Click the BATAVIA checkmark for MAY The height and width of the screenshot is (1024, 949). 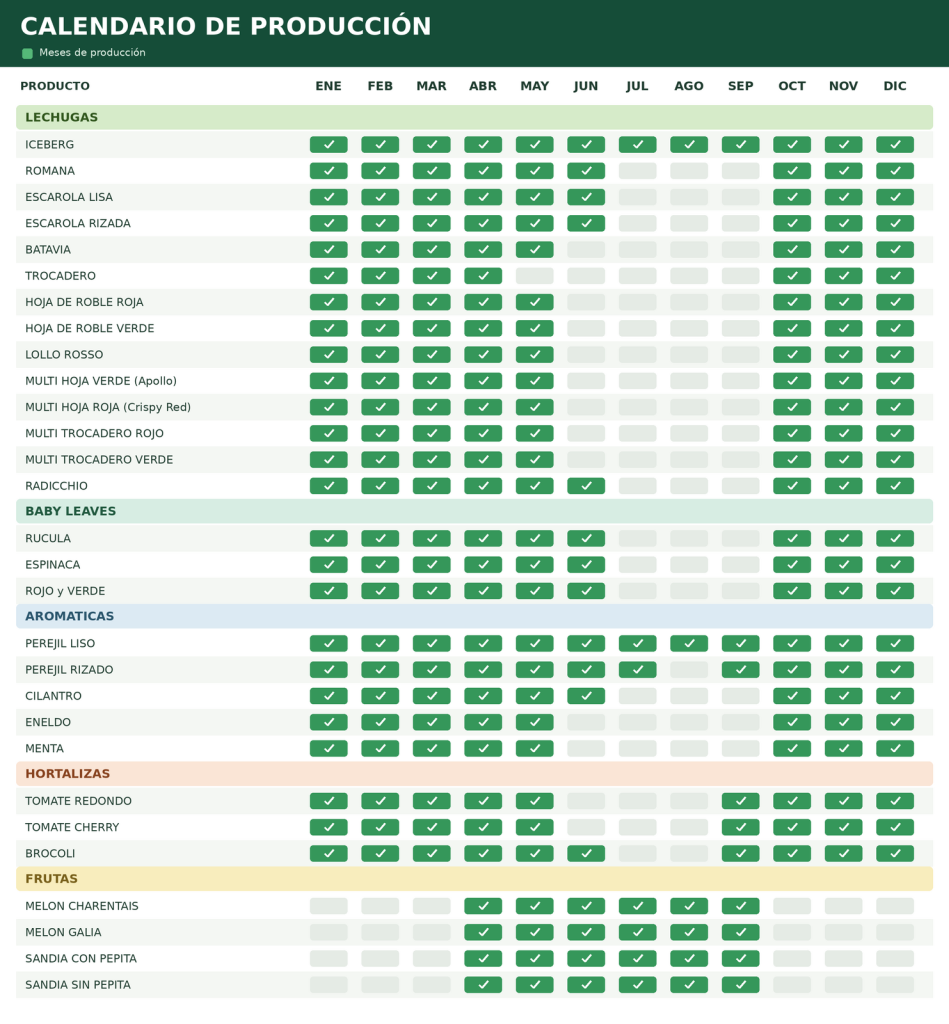point(534,249)
